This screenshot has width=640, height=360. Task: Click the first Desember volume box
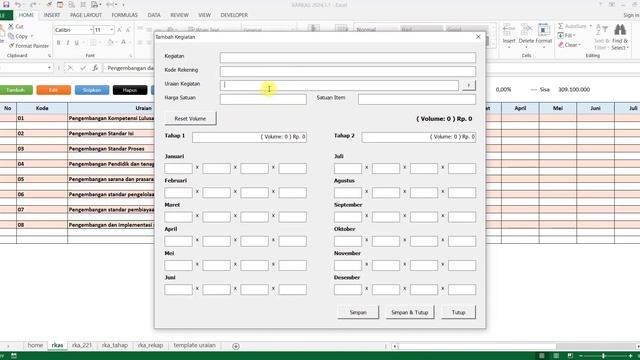[348, 289]
